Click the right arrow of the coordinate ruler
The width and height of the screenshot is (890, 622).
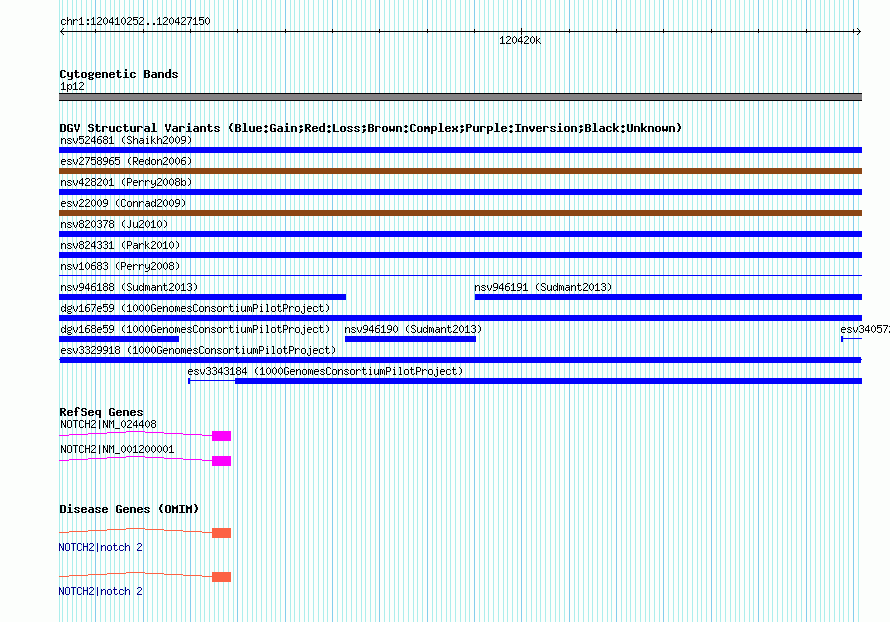tap(858, 32)
